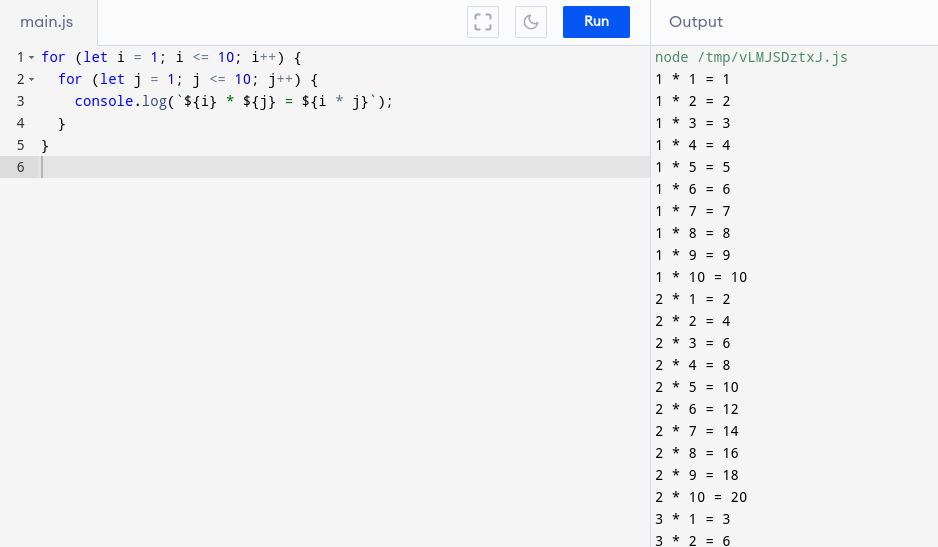938x547 pixels.
Task: Run the JavaScript code
Action: [x=596, y=22]
